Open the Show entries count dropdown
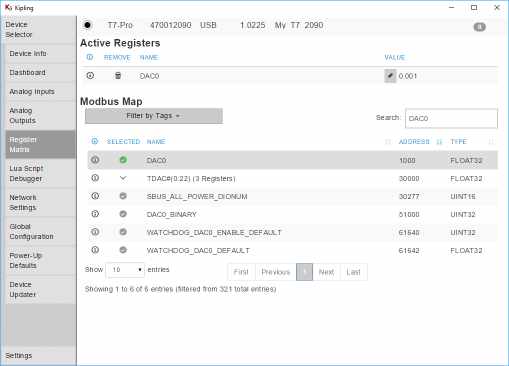 click(125, 270)
